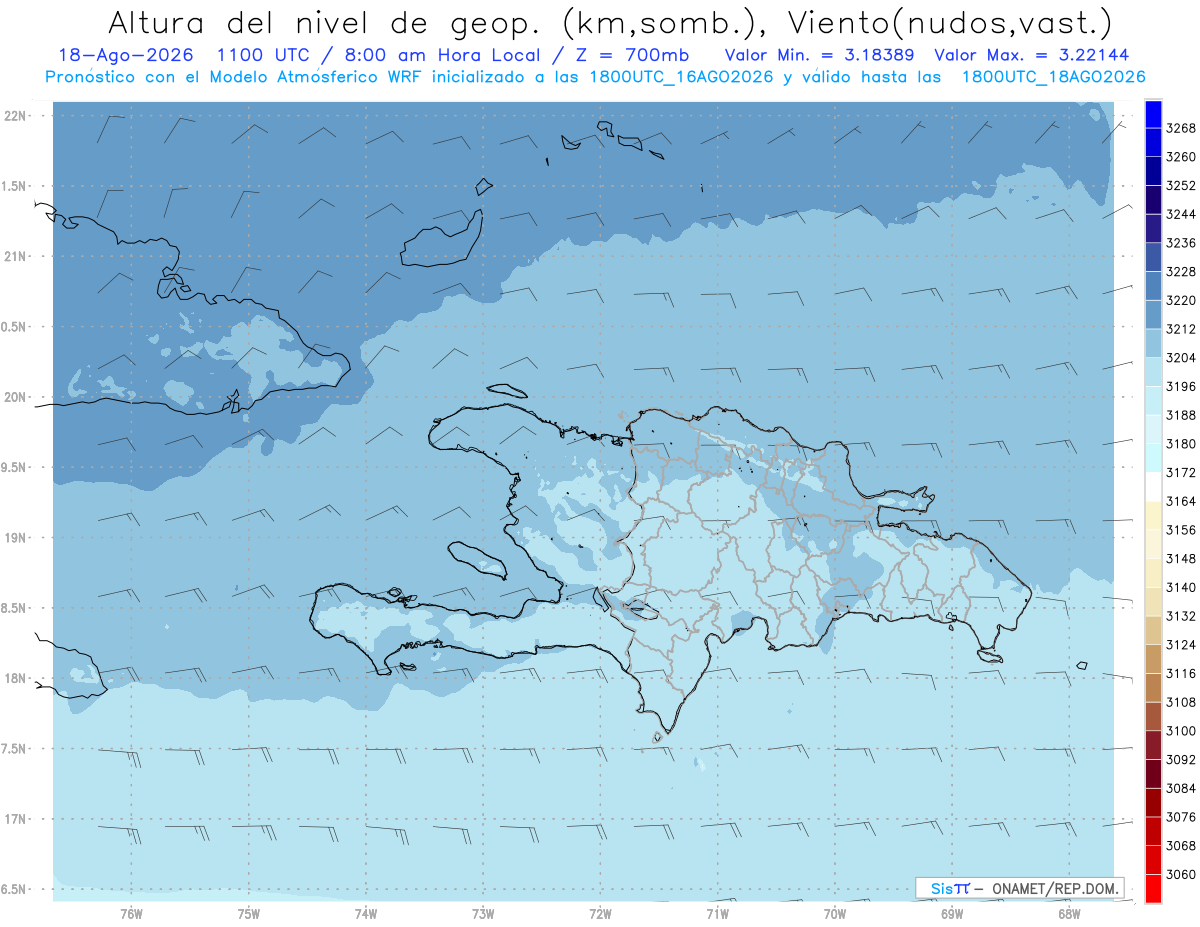Click the 'Valor Max. = 3.22144' readout

[1032, 56]
